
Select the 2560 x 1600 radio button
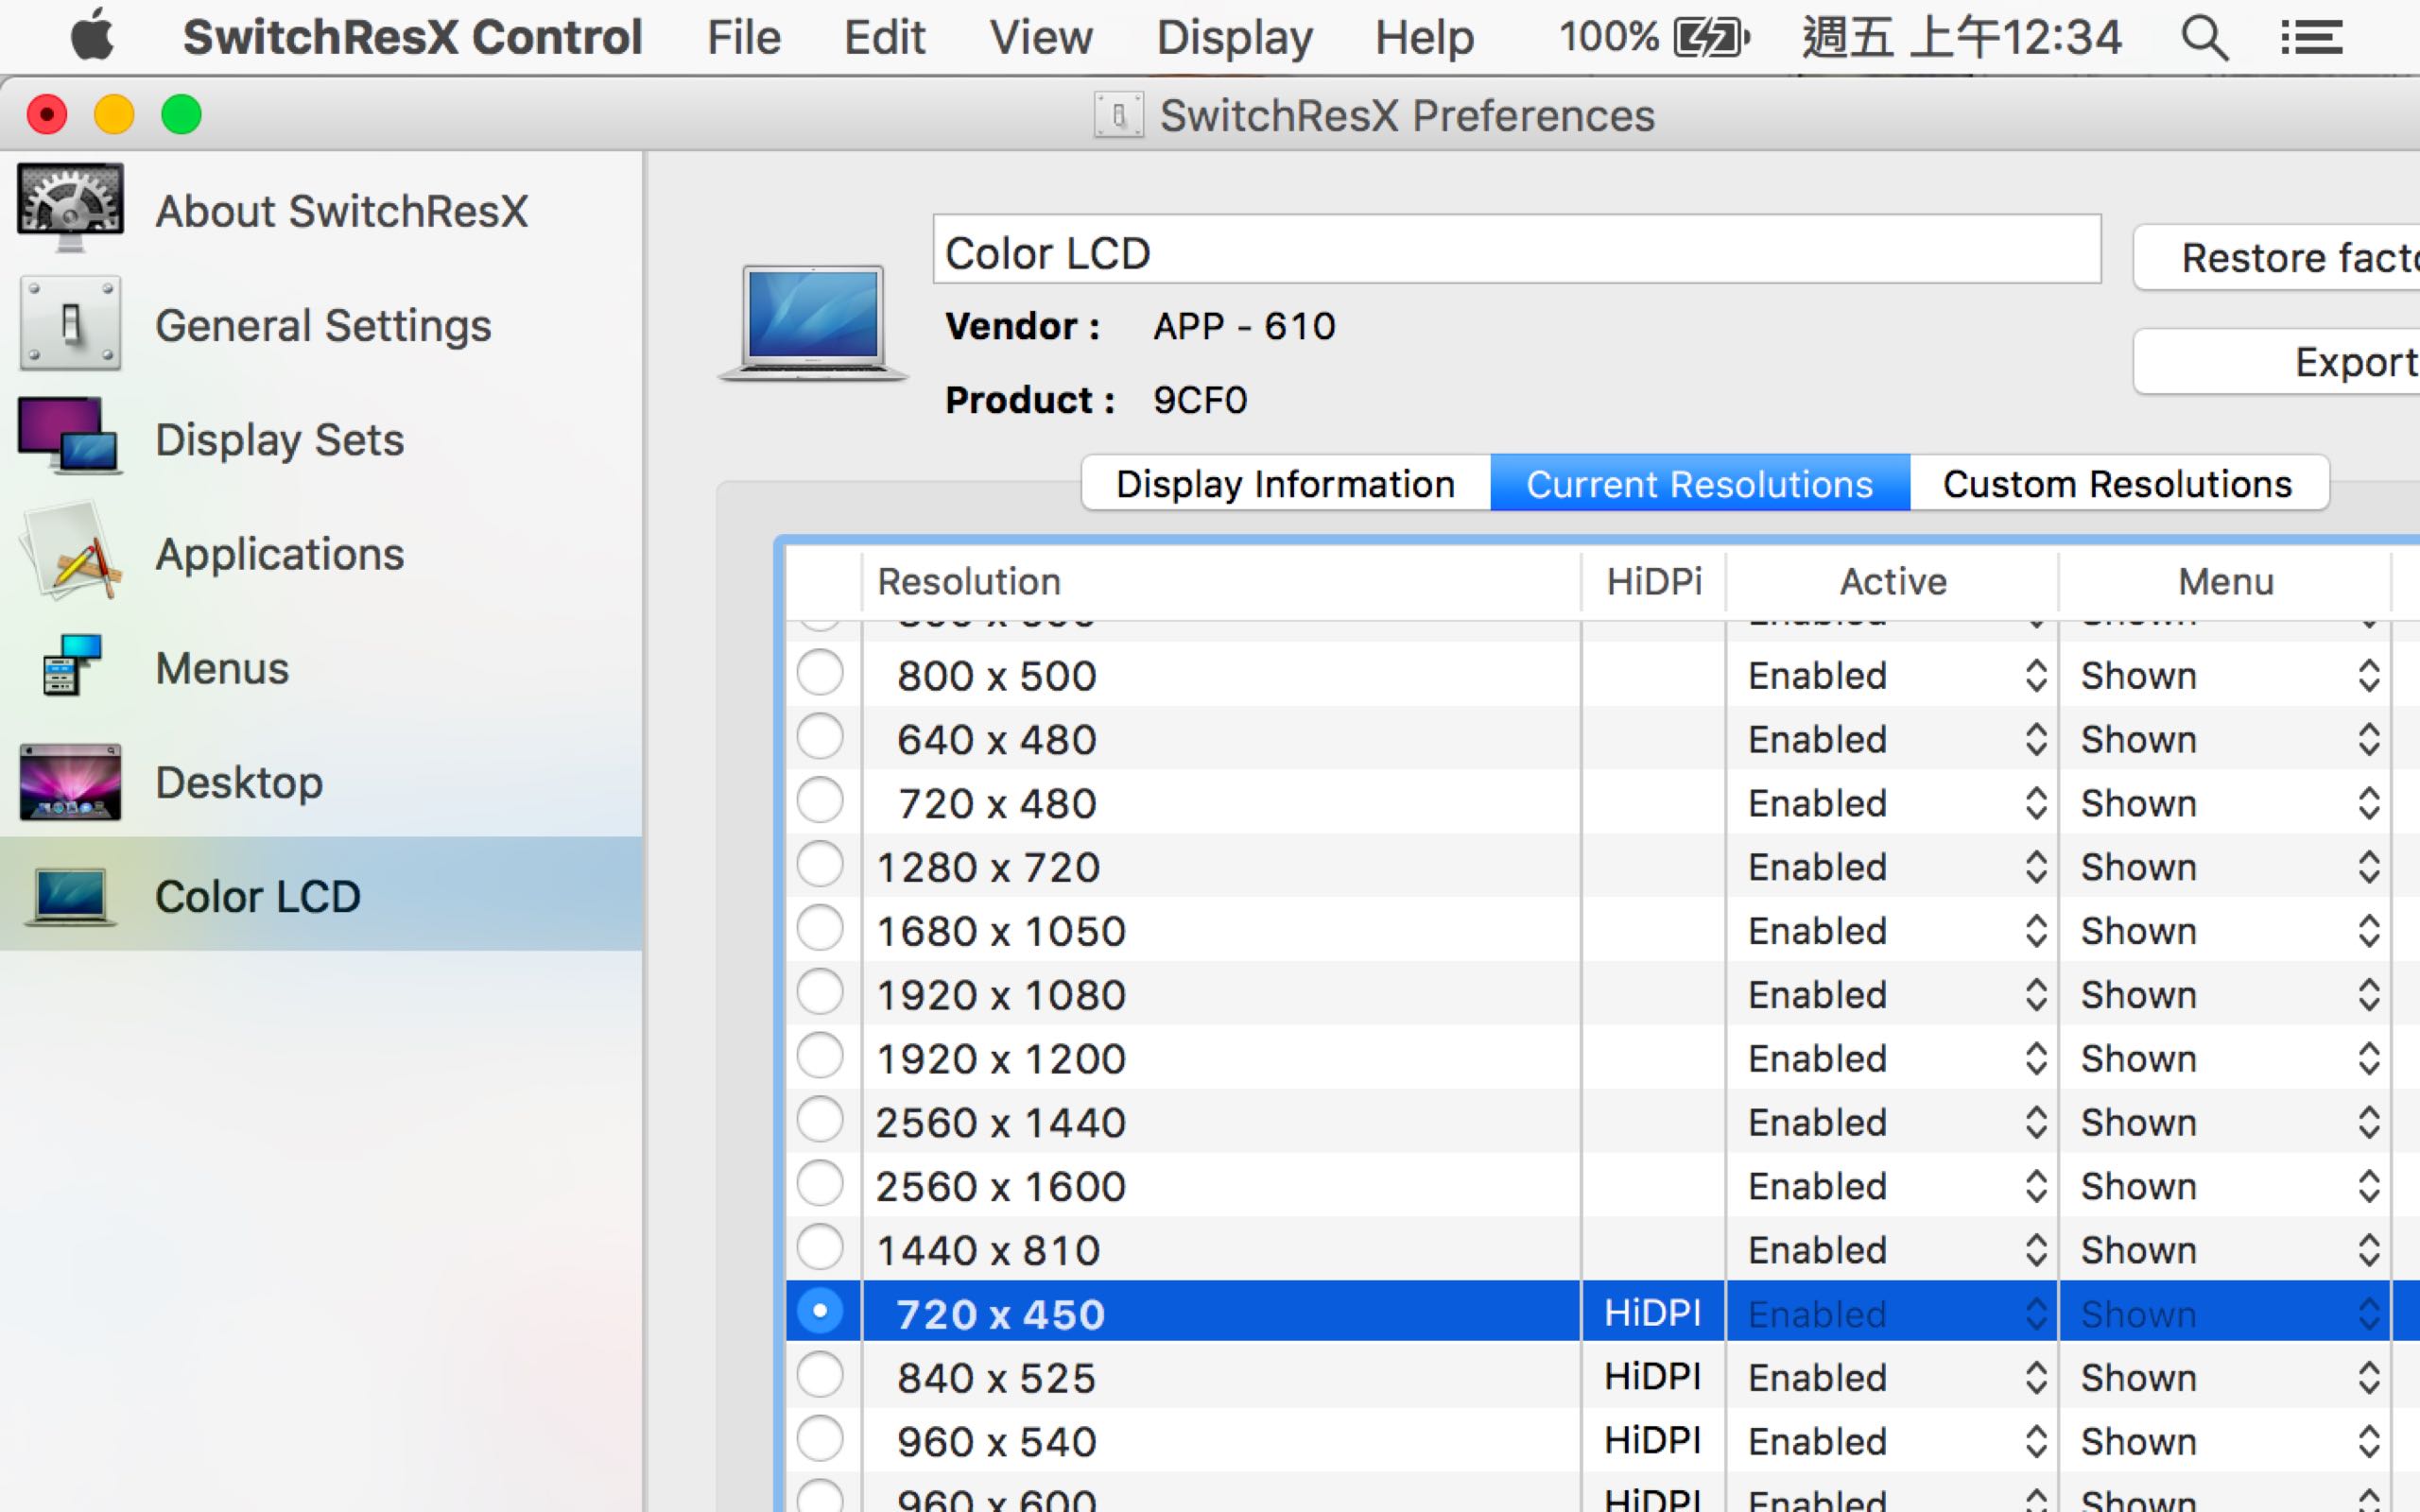point(820,1184)
